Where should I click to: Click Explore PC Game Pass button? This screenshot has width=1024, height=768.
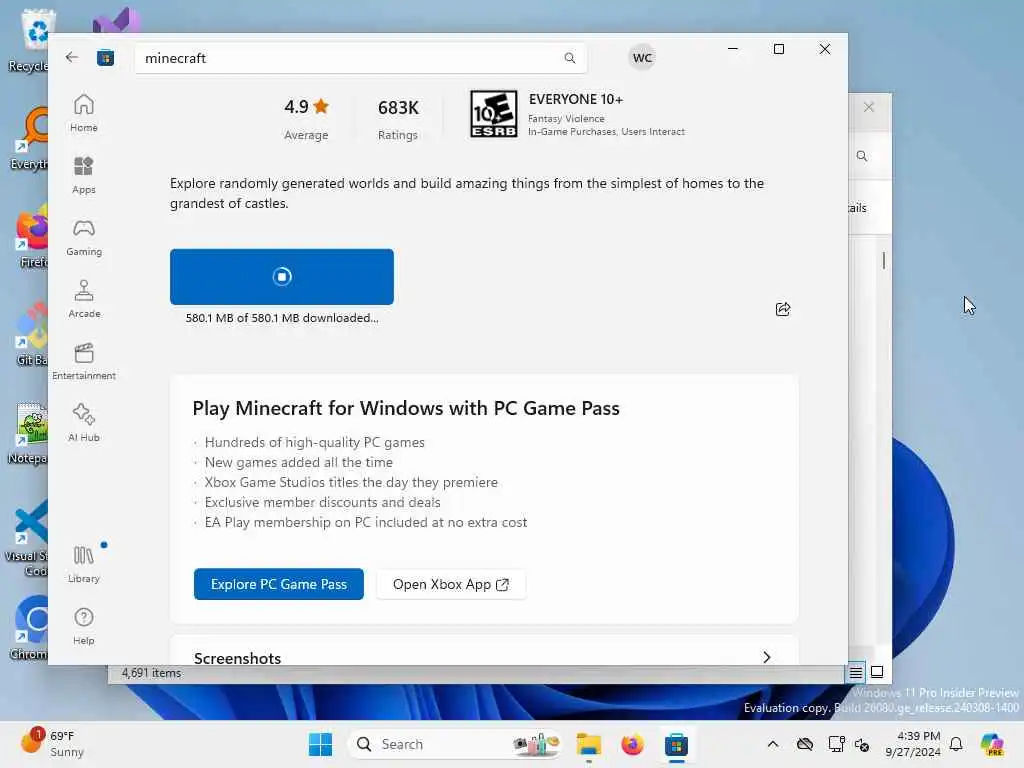[x=279, y=584]
